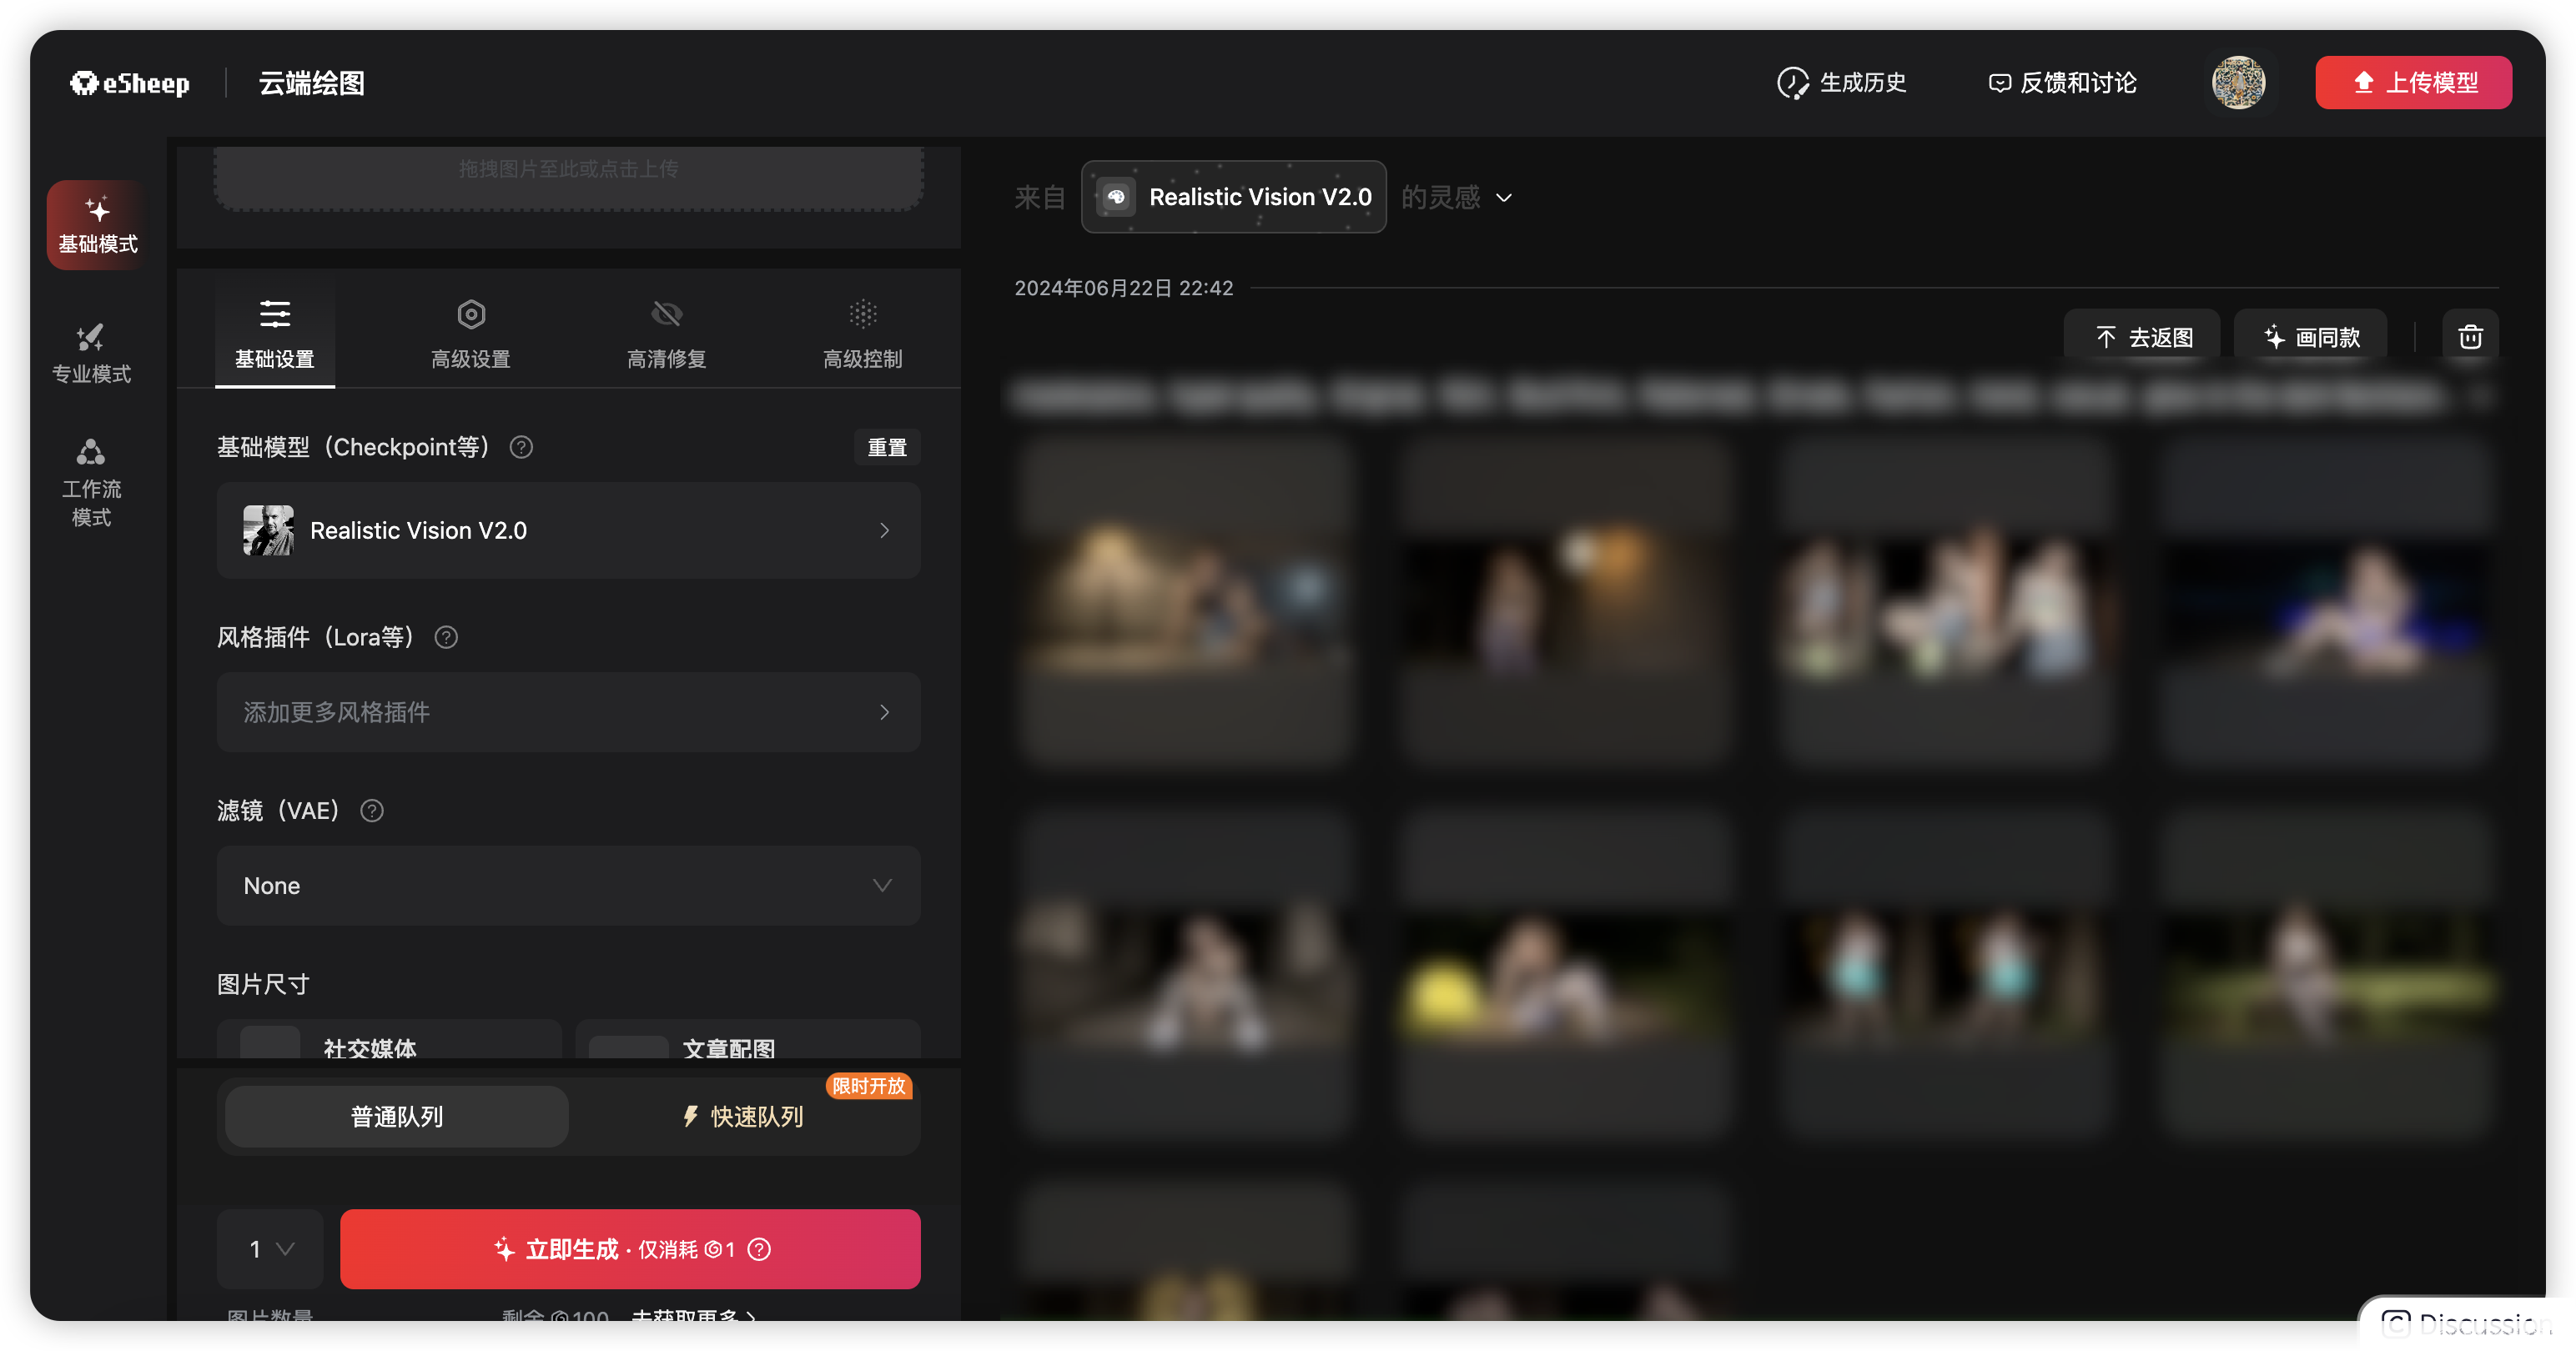Choose 社交媒体 image size preset
Viewport: 2576px width, 1351px height.
(x=389, y=1045)
